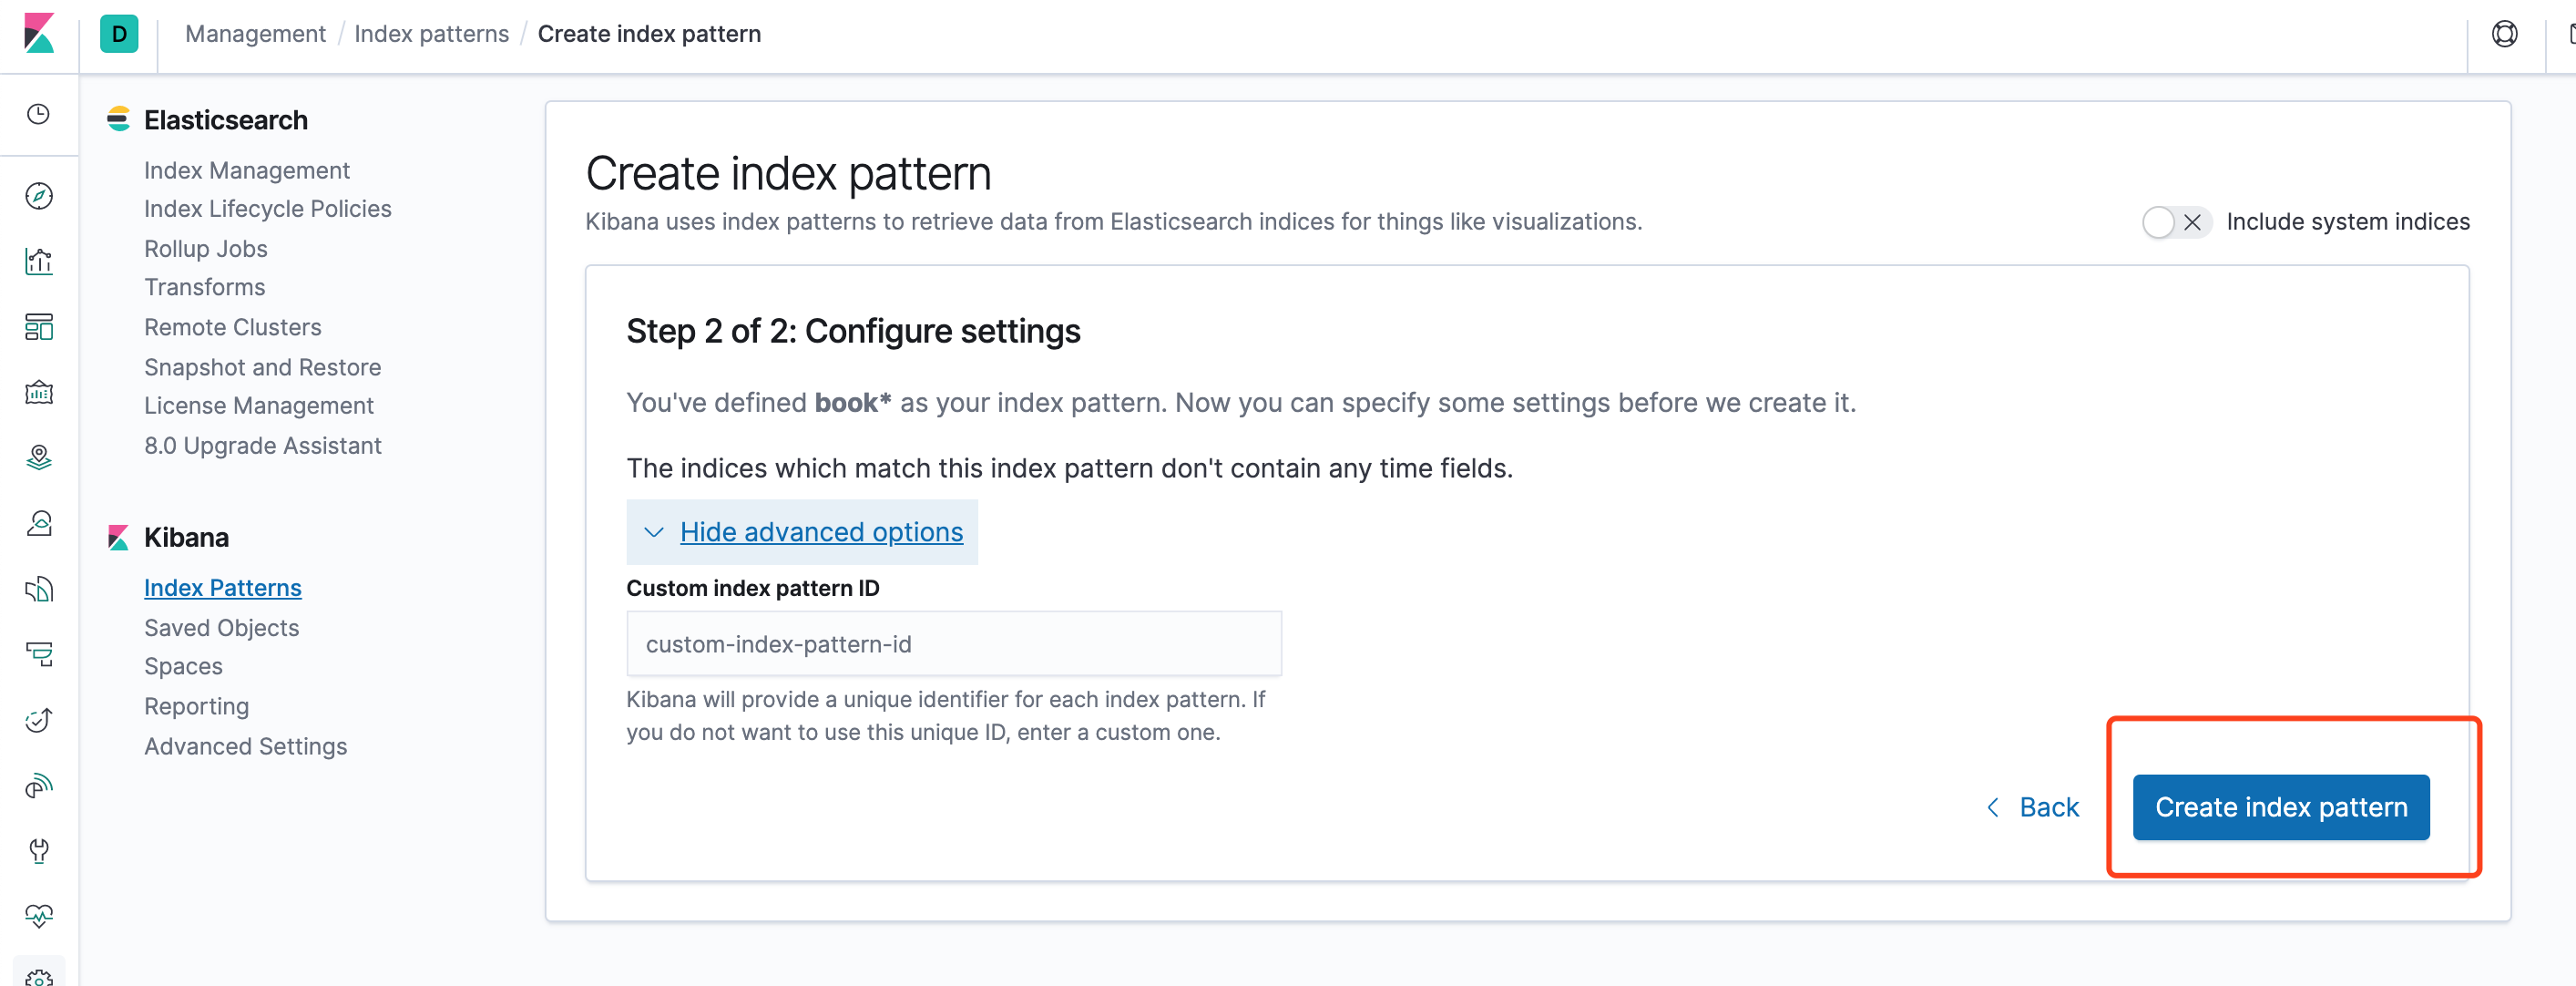
Task: Open Maps icon in sidebar
Action: click(39, 457)
